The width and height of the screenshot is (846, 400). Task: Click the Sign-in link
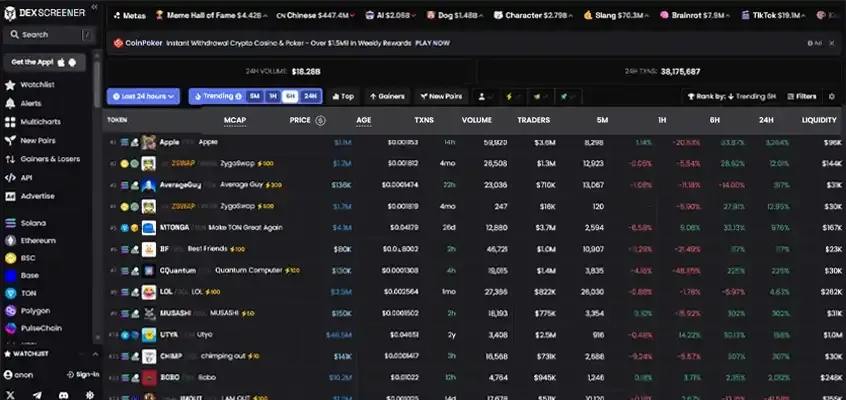83,375
